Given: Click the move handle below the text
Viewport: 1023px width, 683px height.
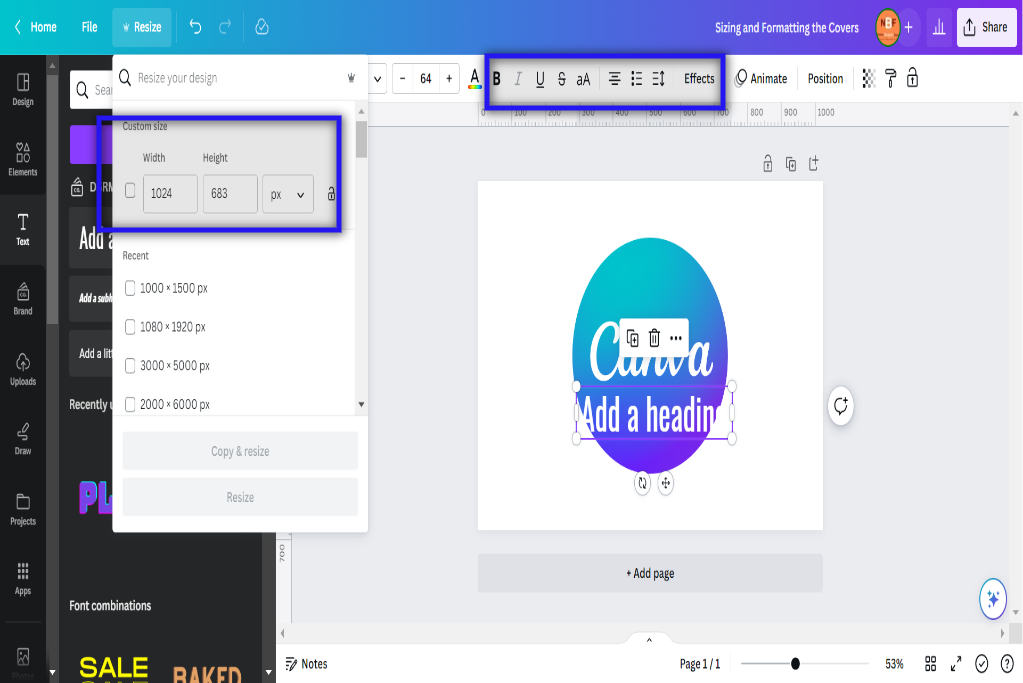Looking at the screenshot, I should tap(665, 483).
